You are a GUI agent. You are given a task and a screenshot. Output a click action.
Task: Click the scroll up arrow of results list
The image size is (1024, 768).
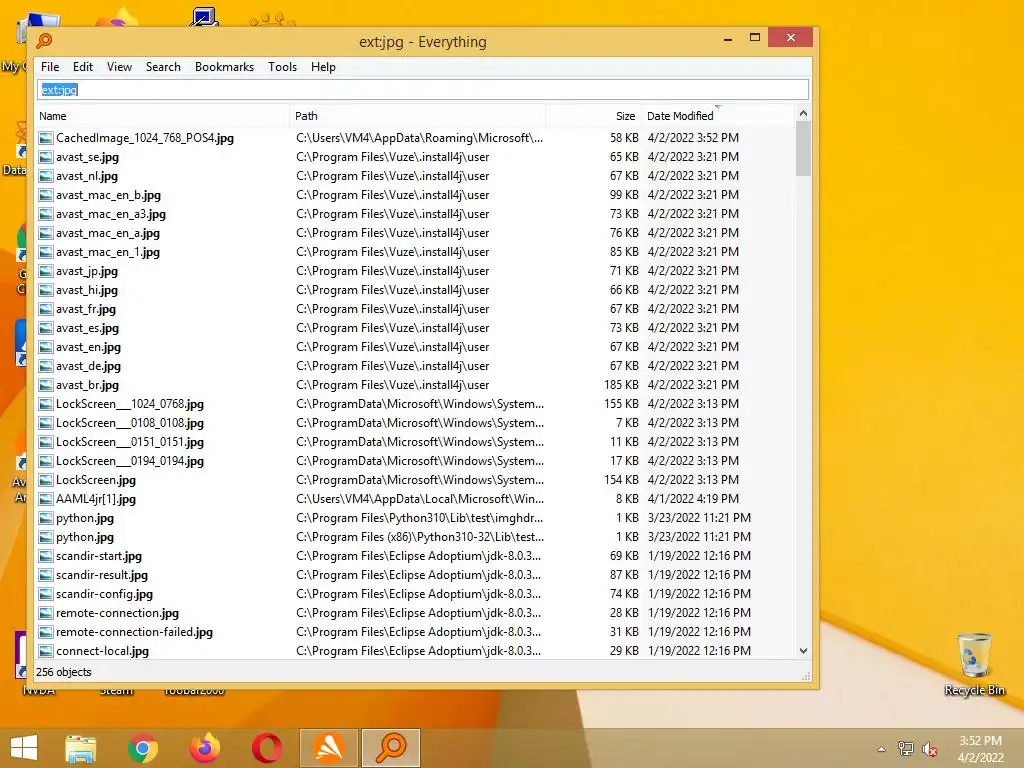click(x=803, y=114)
